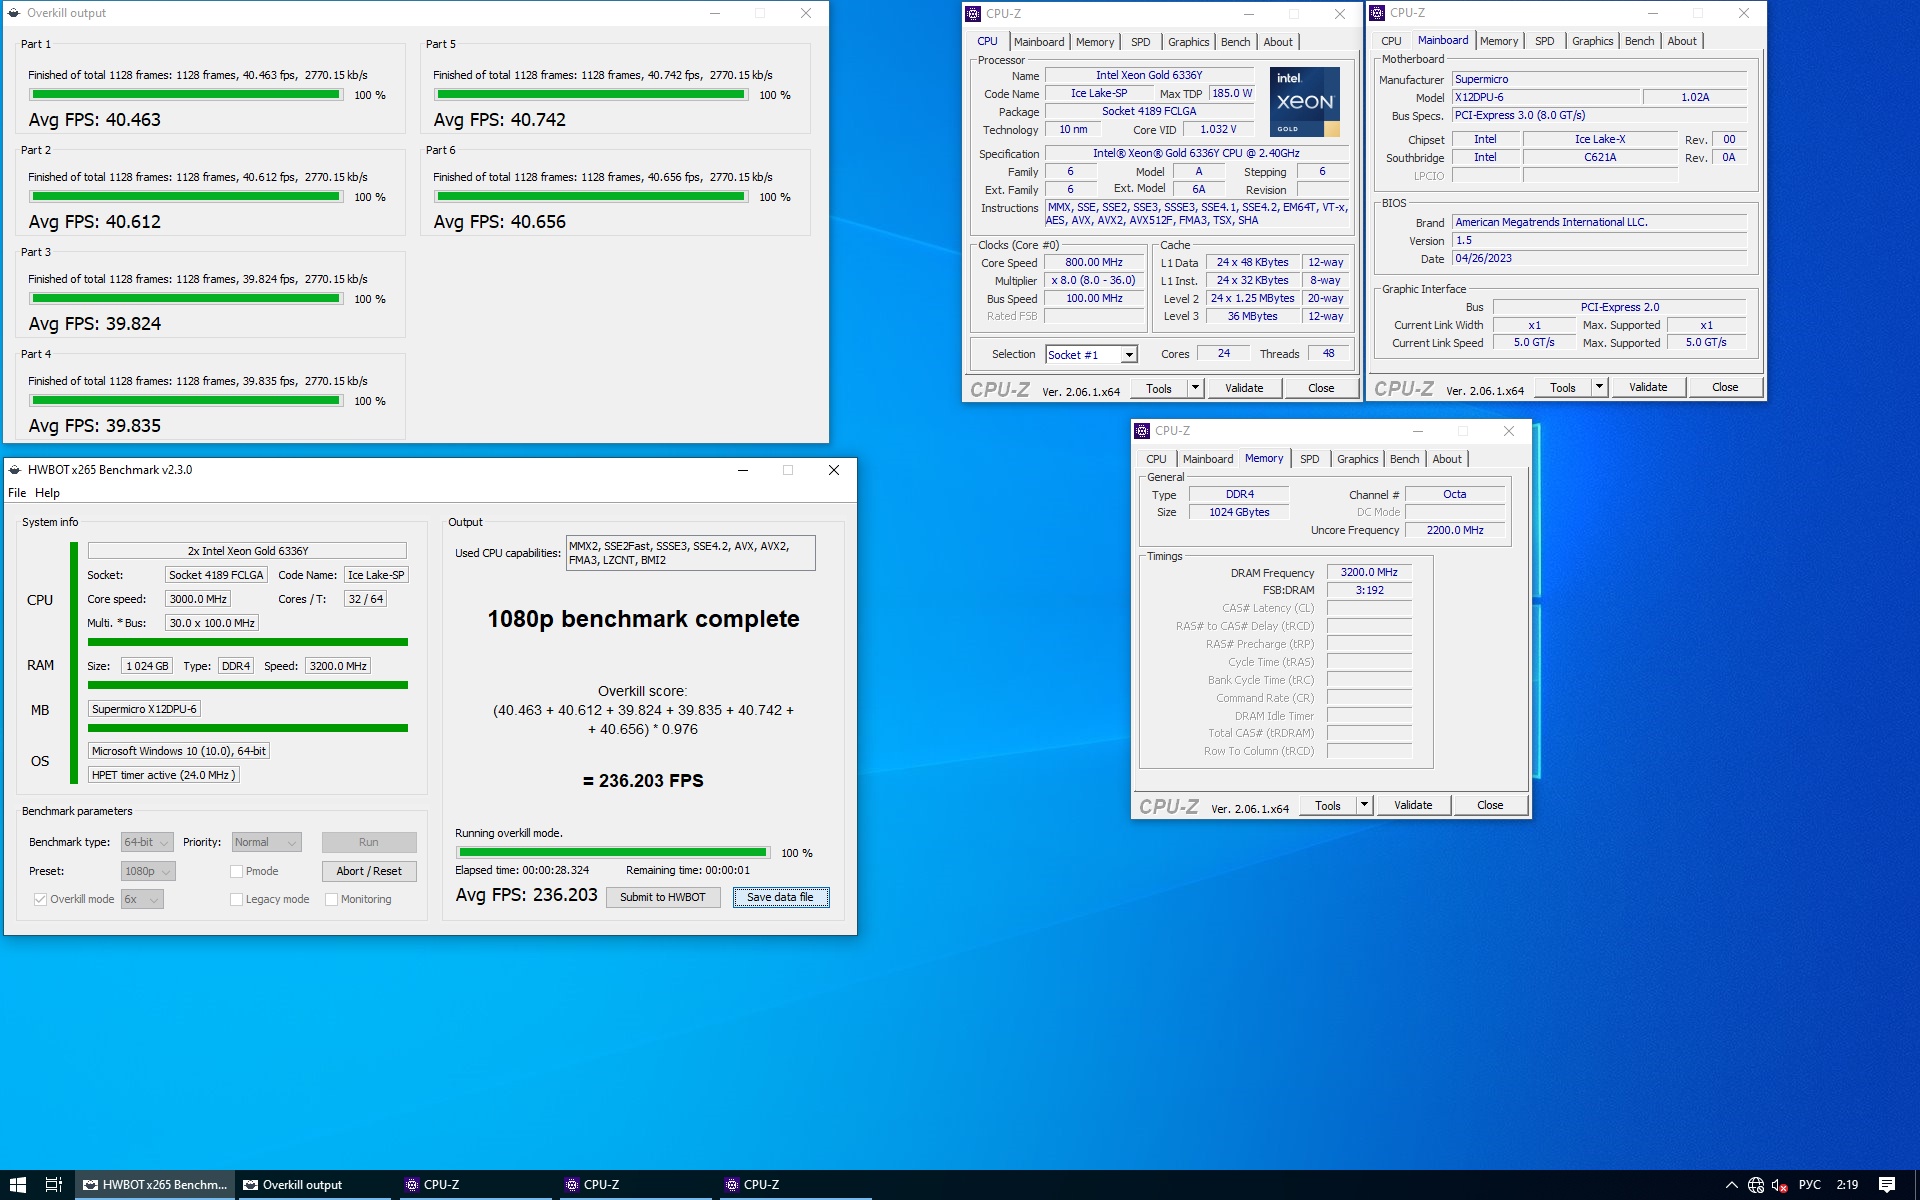Click HWBOT x265 Benchmark title bar icon
The image size is (1920, 1200).
point(14,470)
